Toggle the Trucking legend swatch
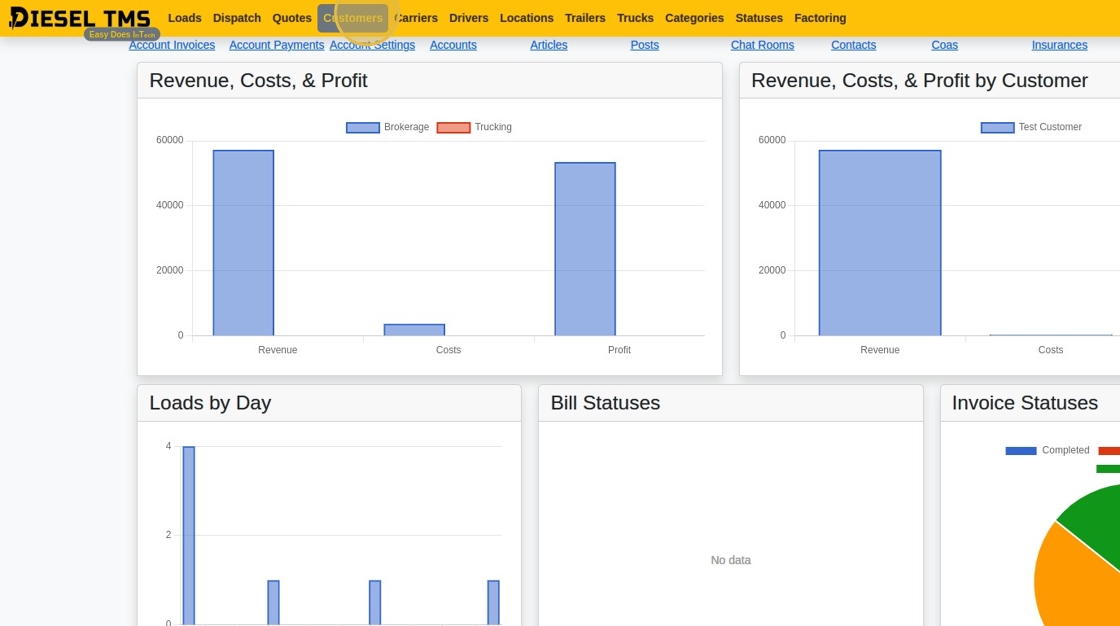This screenshot has height=626, width=1120. (x=454, y=127)
